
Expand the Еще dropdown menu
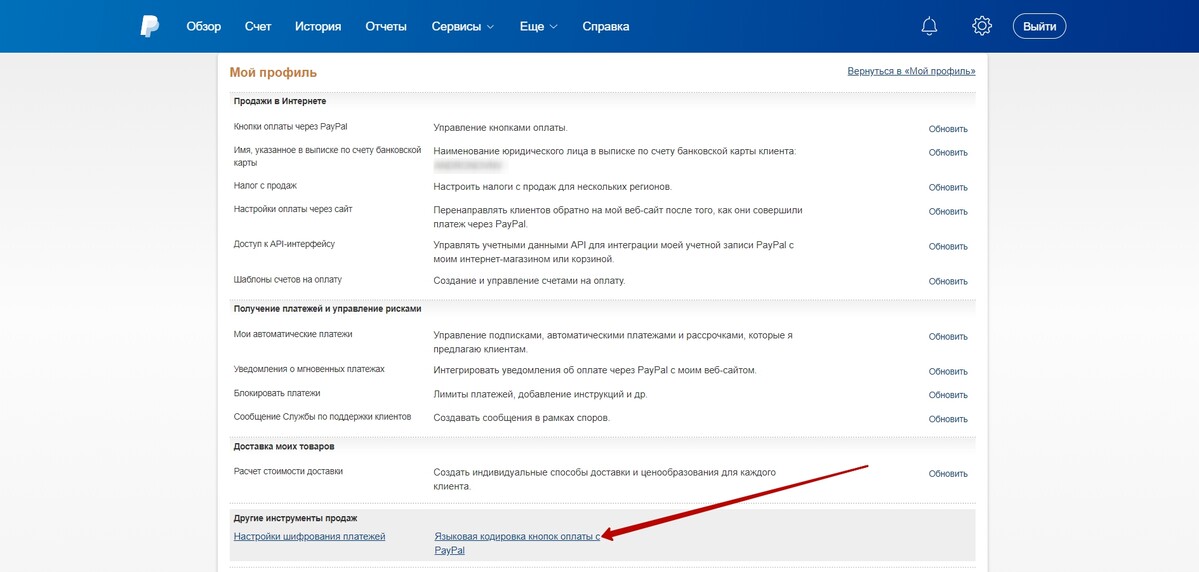point(538,26)
